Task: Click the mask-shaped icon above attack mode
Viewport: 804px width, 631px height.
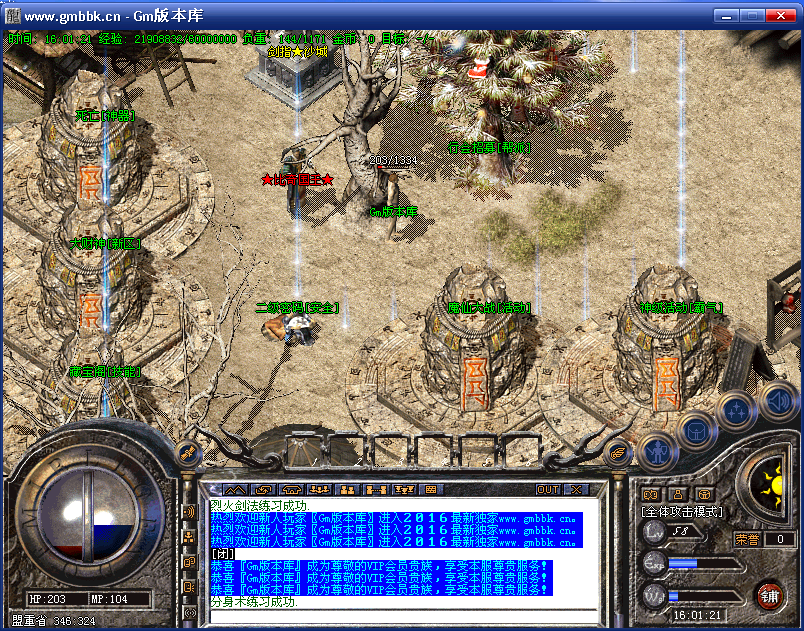Action: tap(651, 495)
